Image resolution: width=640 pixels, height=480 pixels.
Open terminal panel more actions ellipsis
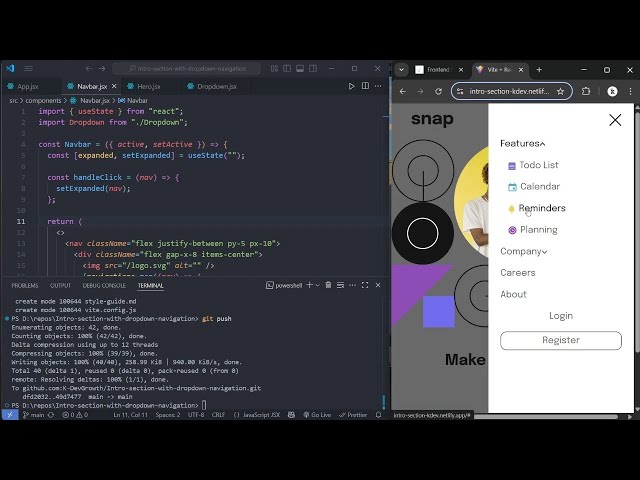[x=353, y=285]
